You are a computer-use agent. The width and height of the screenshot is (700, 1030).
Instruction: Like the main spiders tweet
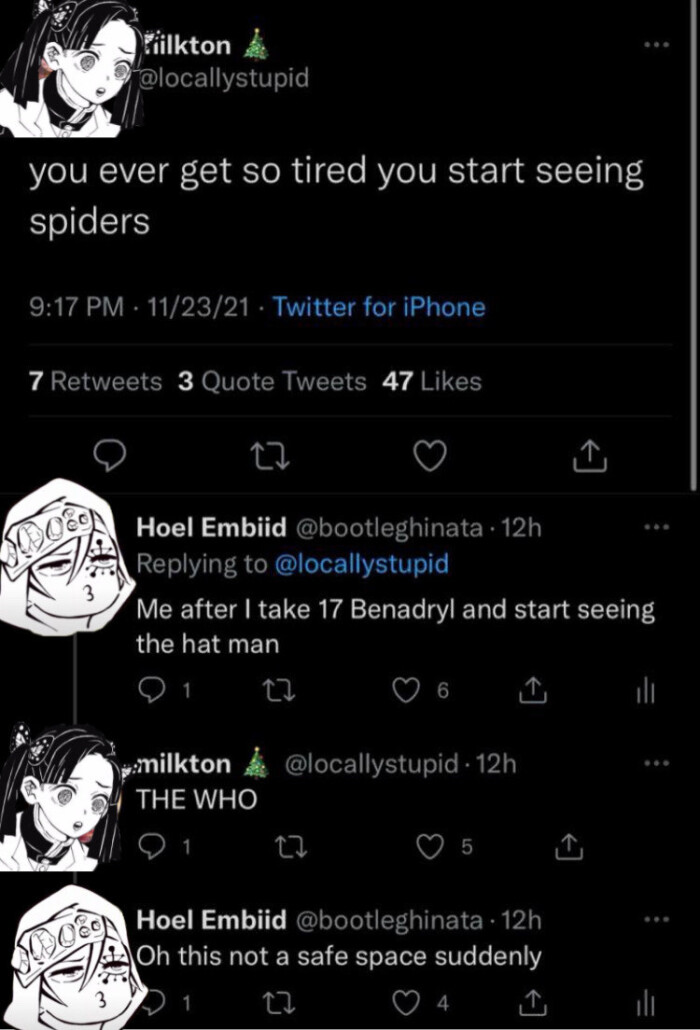coord(429,457)
